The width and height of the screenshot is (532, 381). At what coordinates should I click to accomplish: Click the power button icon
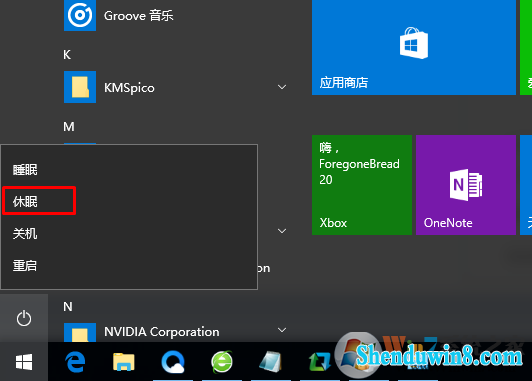pyautogui.click(x=24, y=318)
